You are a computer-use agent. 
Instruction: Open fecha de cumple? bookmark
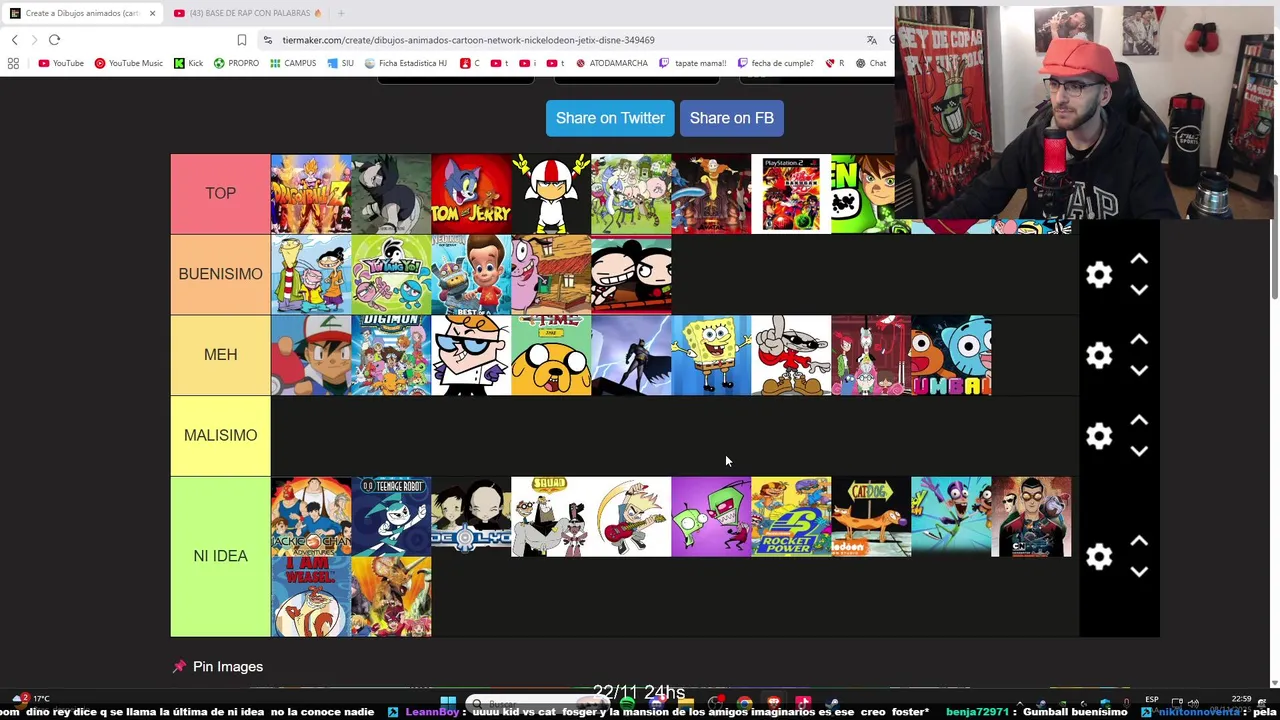coord(775,63)
